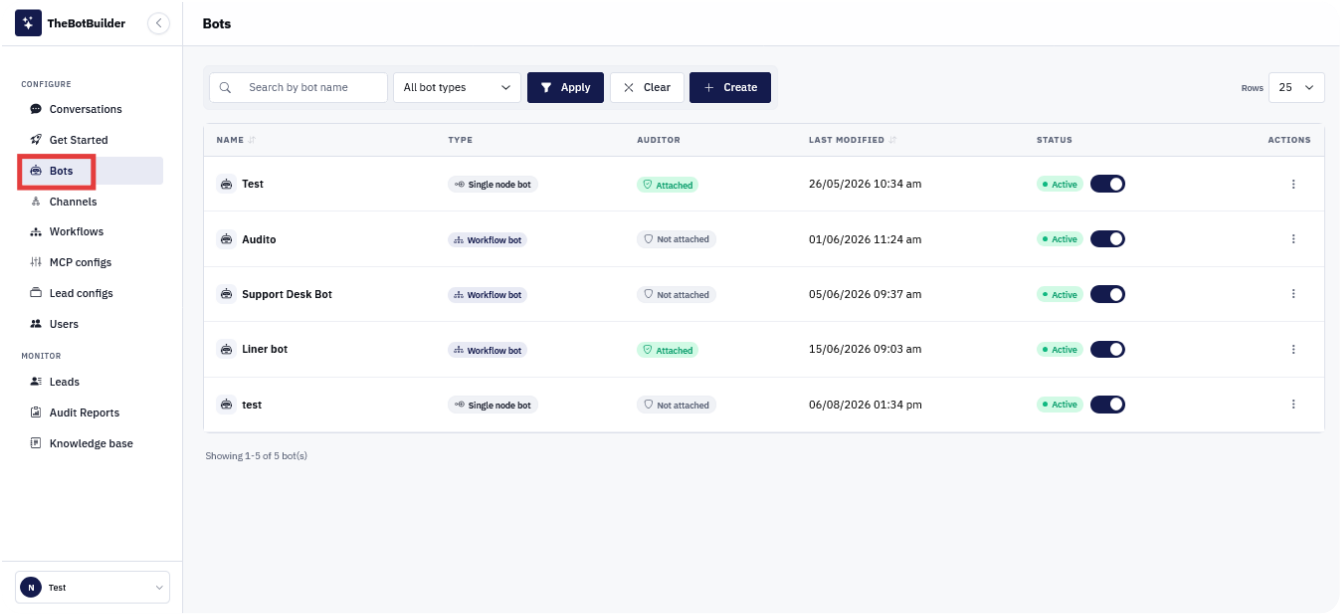1343x615 pixels.
Task: Click the robot icon beside Support Desk Bot
Action: coord(225,294)
